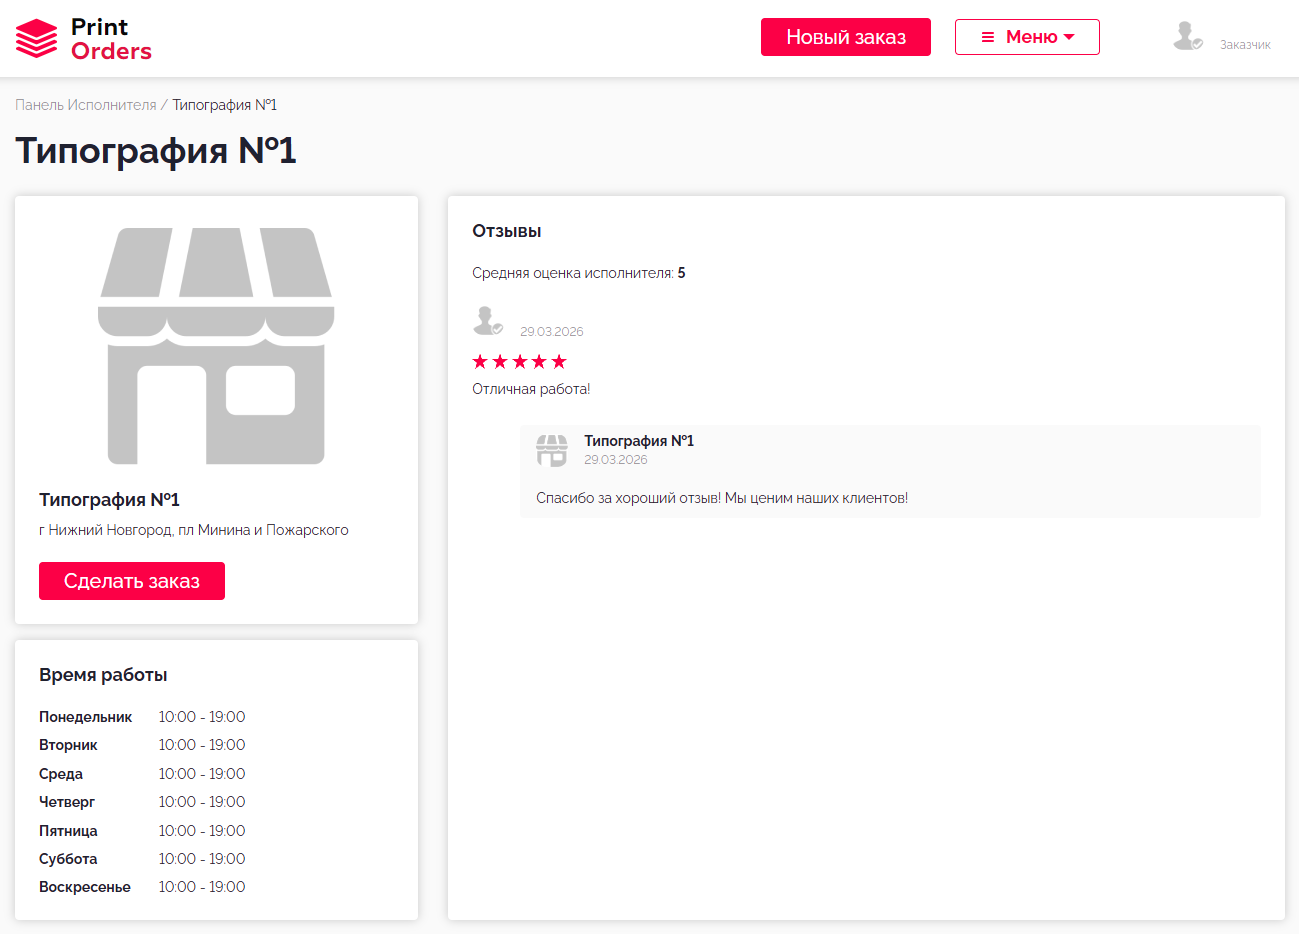This screenshot has width=1299, height=934.
Task: Click Типография №1 name in review reply
Action: (x=639, y=441)
